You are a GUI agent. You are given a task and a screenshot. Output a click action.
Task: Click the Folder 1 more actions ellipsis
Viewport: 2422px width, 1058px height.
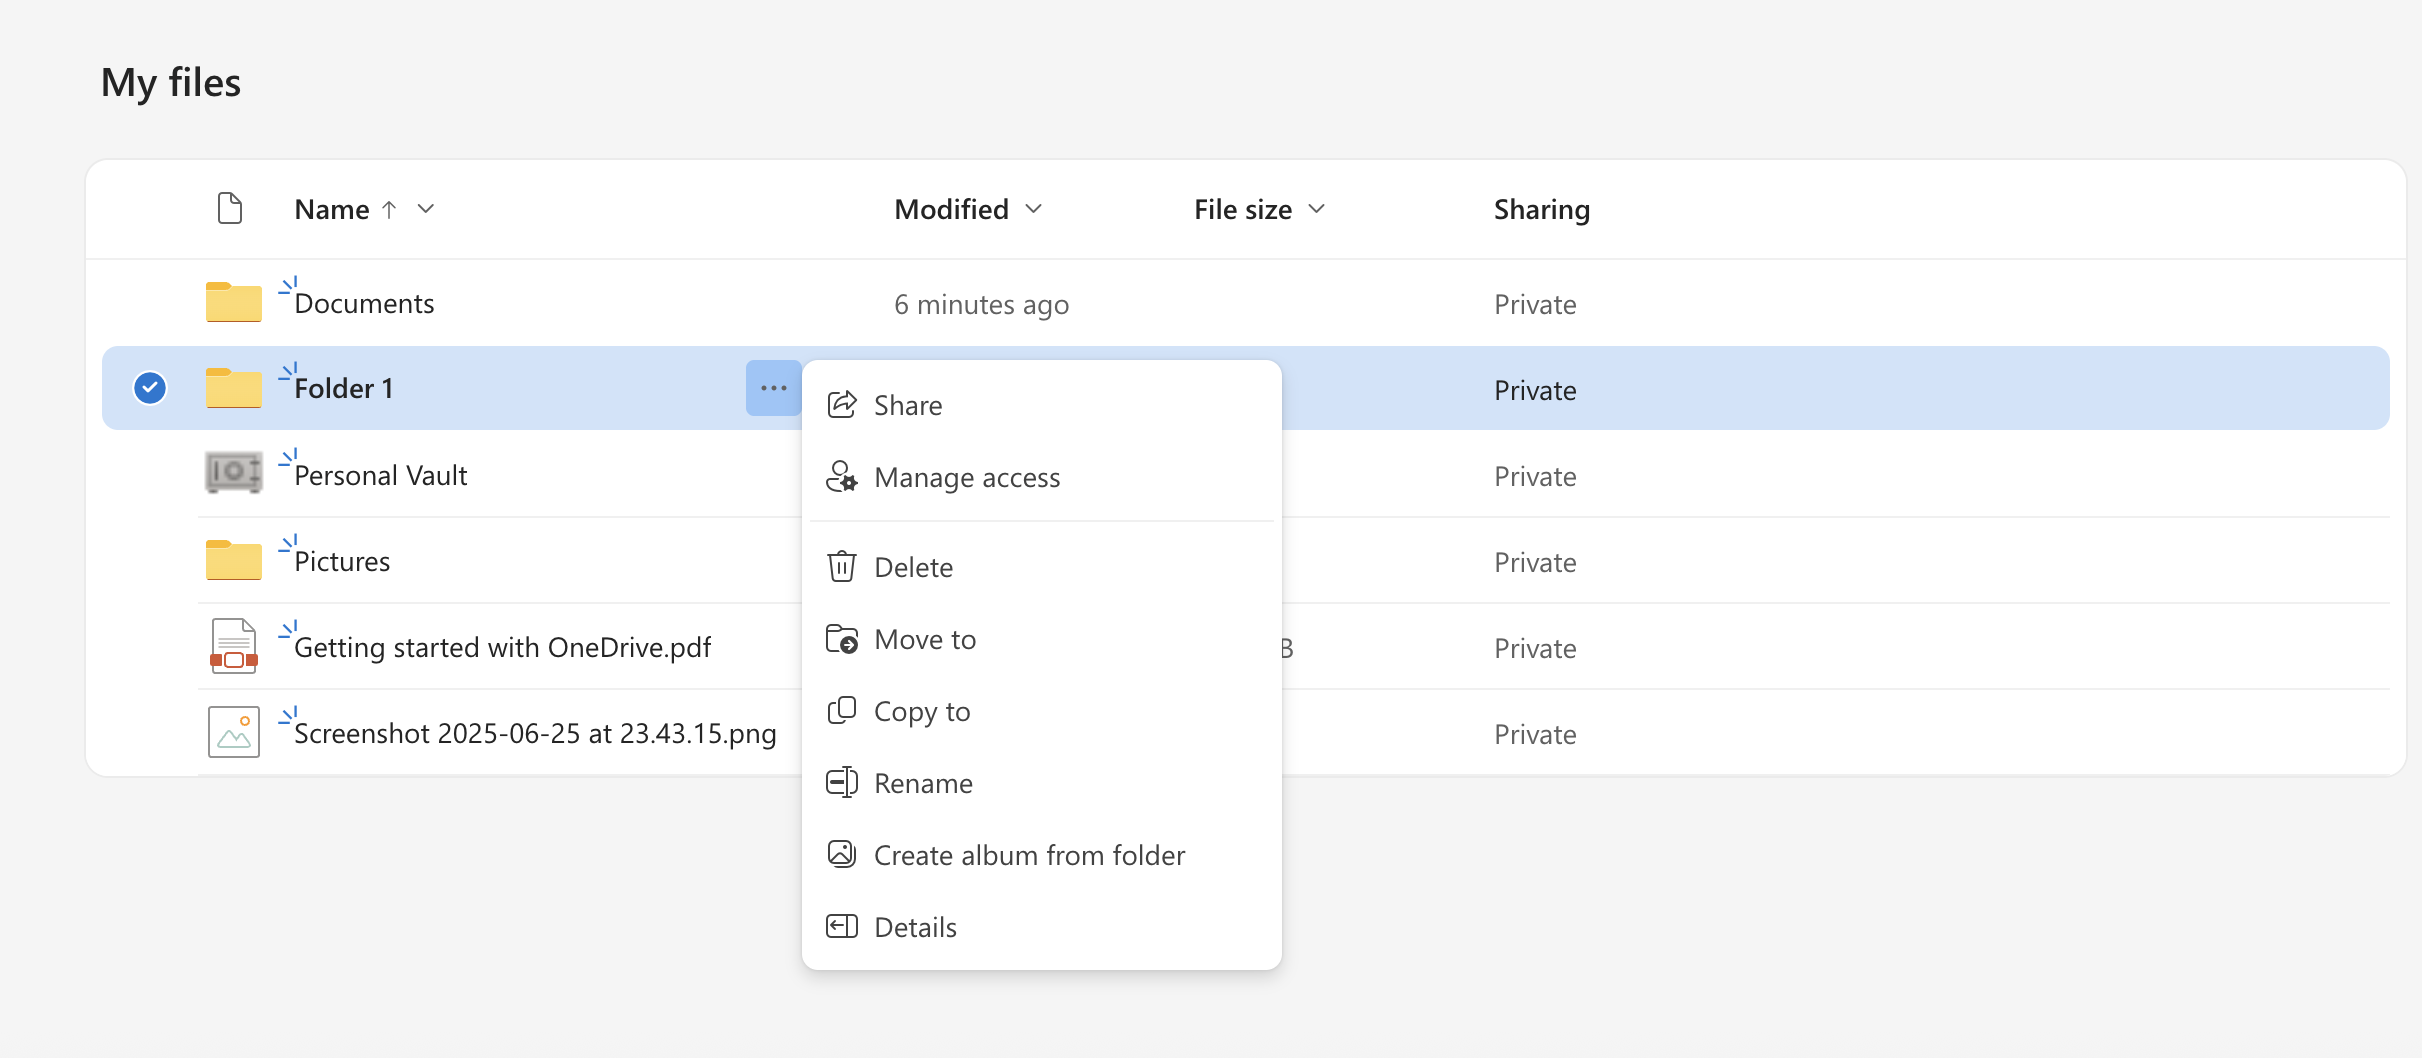[x=774, y=388]
